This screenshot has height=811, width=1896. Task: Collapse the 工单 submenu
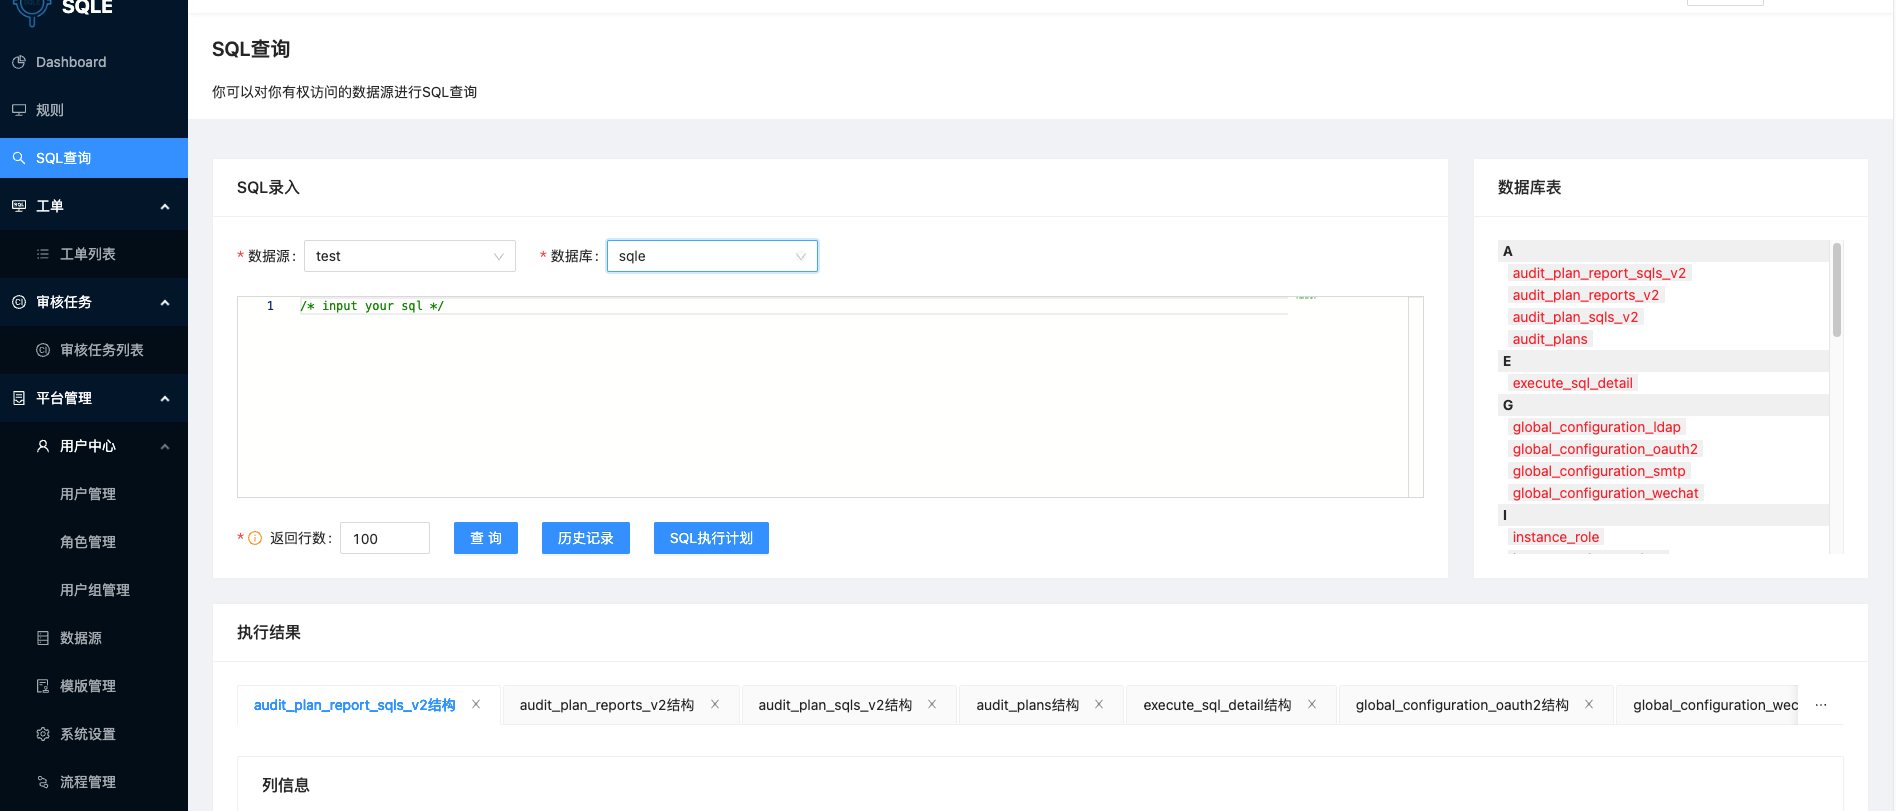(165, 207)
